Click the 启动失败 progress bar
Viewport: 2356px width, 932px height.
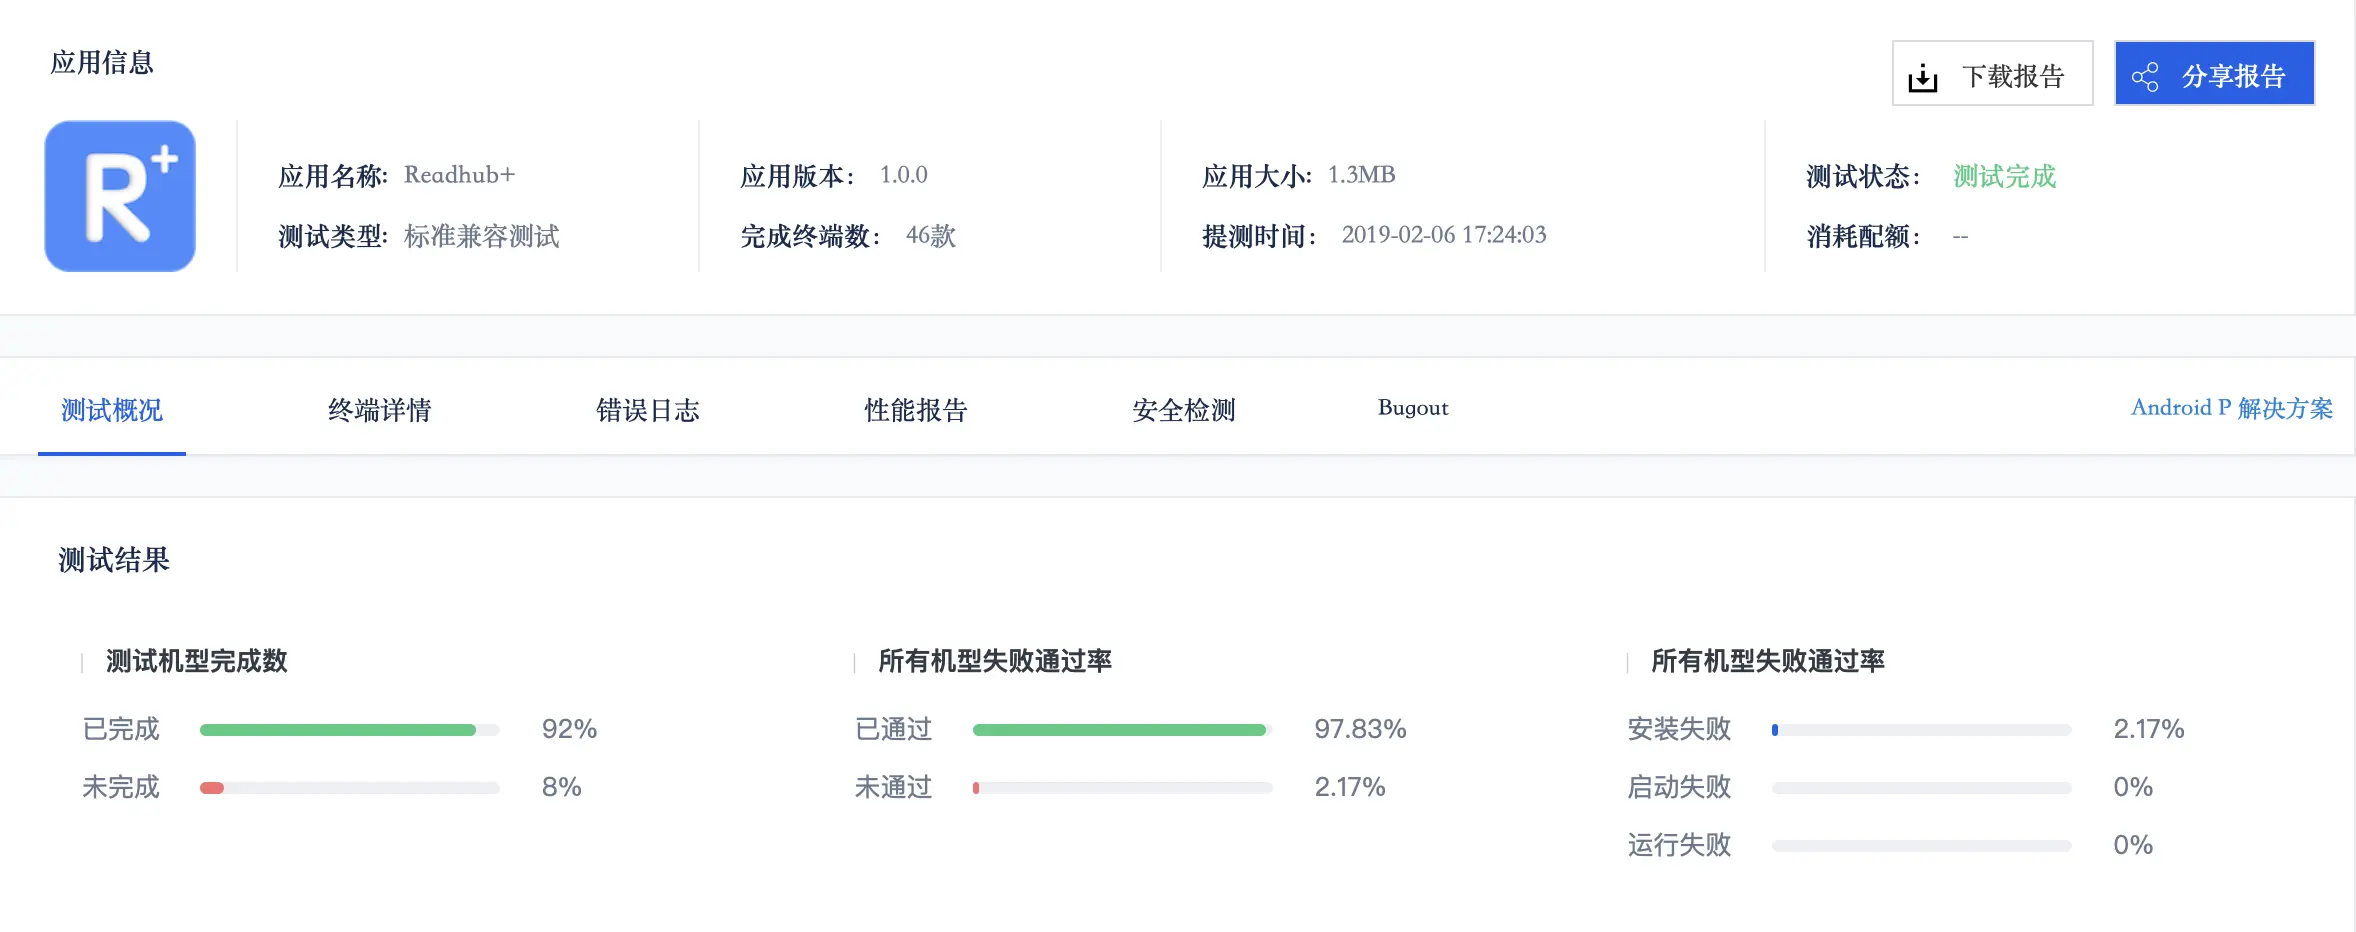[x=1921, y=788]
